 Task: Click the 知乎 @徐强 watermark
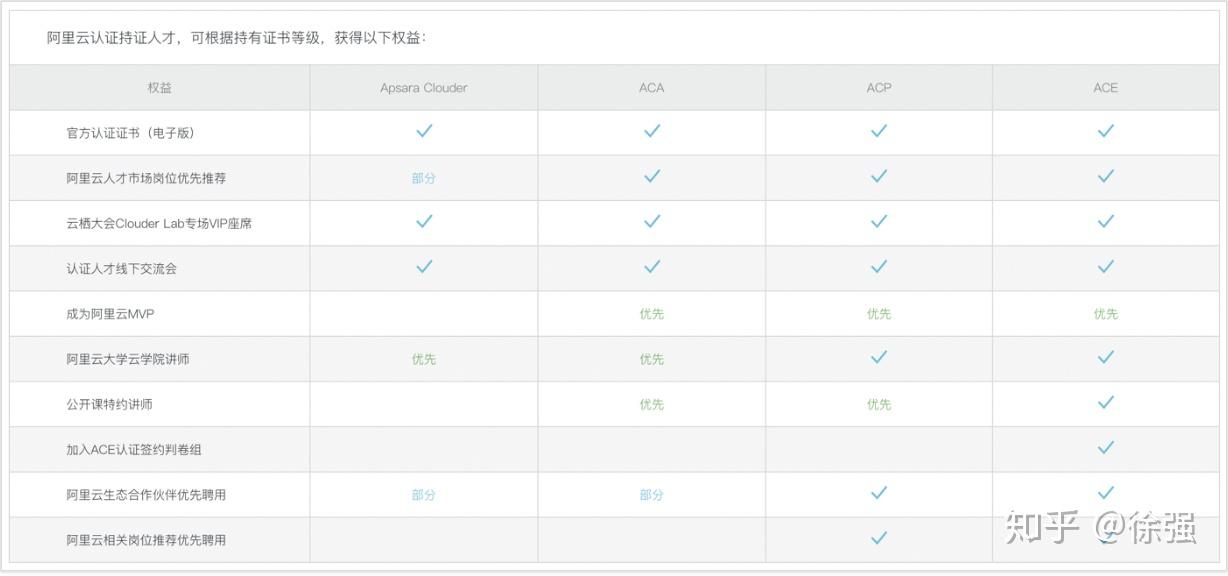[x=1101, y=527]
